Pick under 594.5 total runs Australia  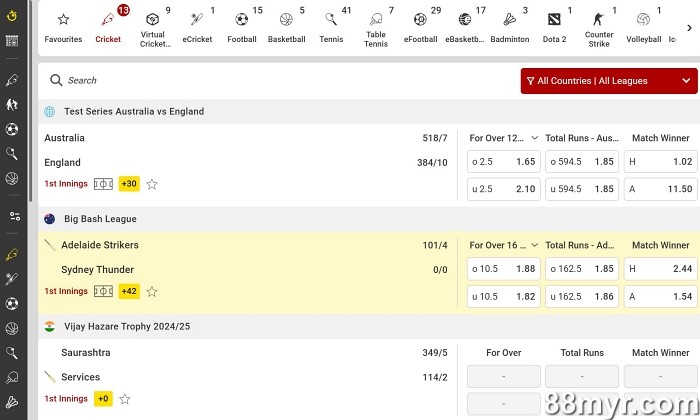tap(582, 189)
